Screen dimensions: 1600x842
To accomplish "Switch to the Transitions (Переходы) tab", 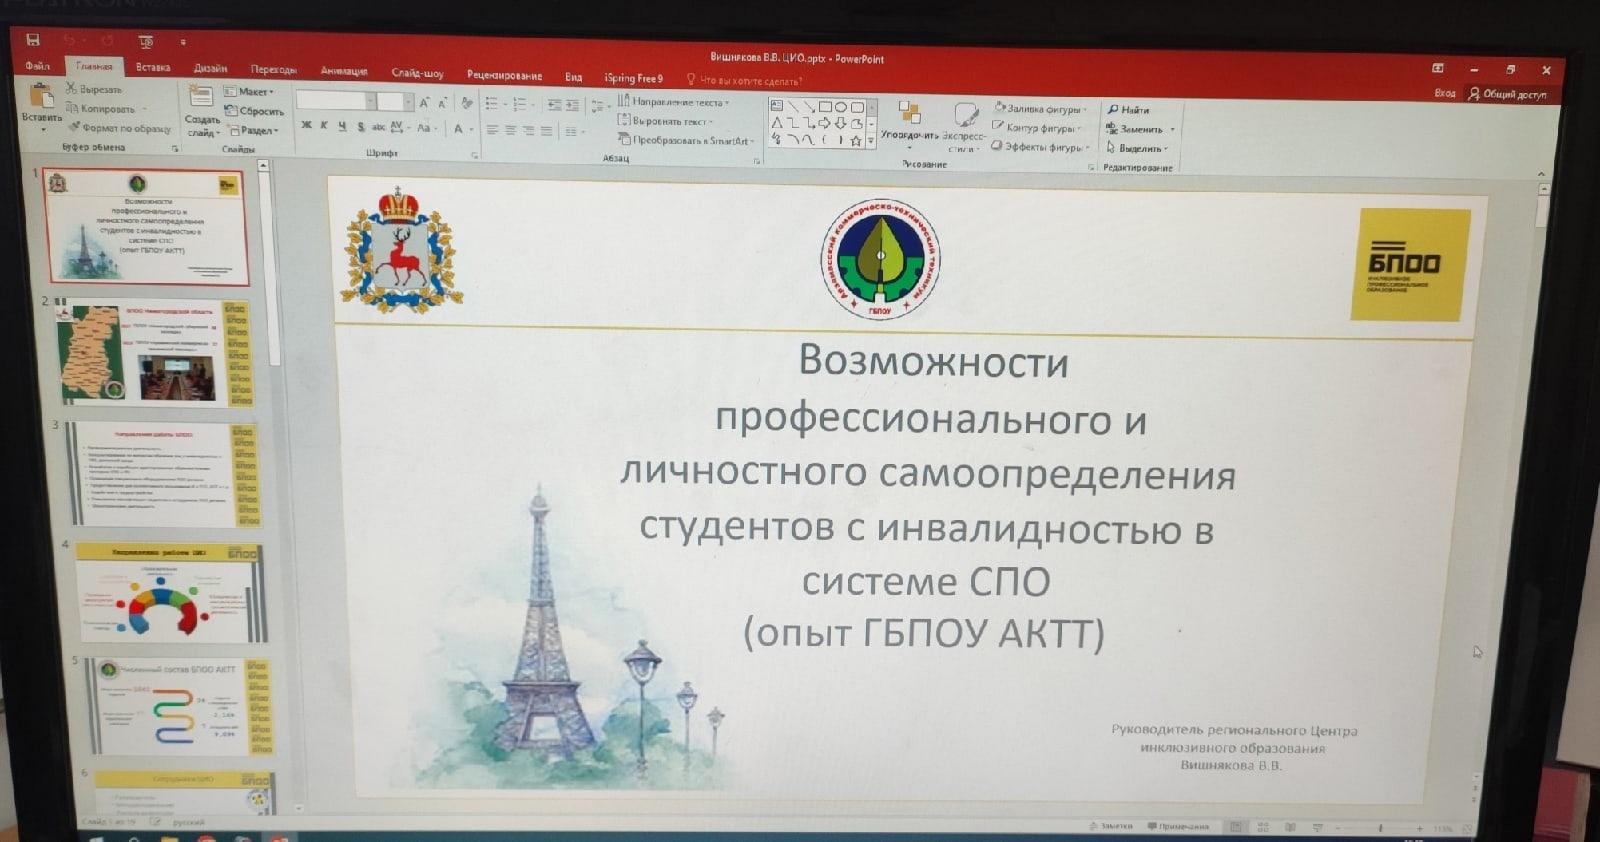I will (x=273, y=70).
